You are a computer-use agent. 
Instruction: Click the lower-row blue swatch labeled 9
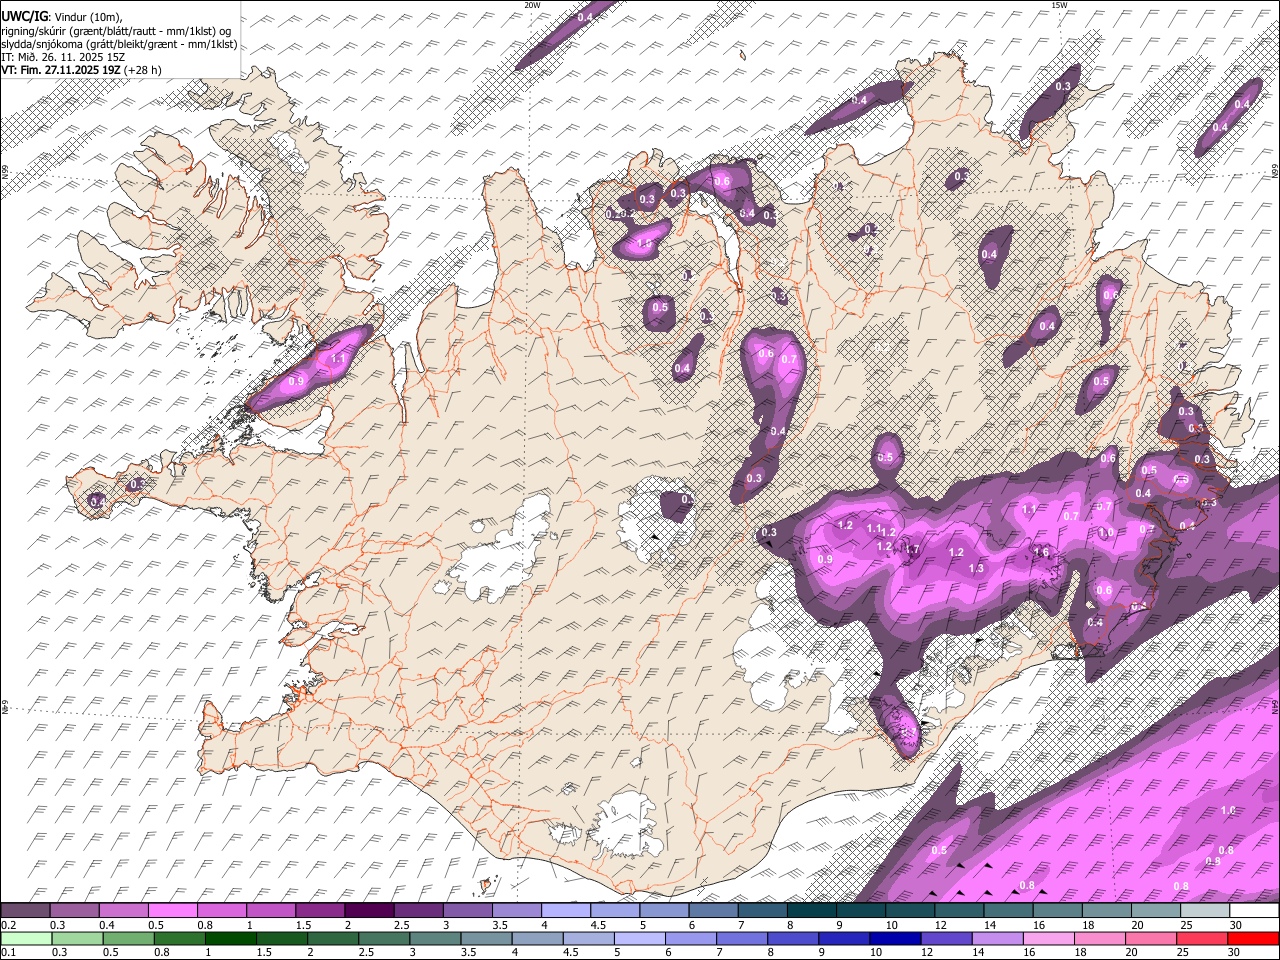tap(844, 938)
